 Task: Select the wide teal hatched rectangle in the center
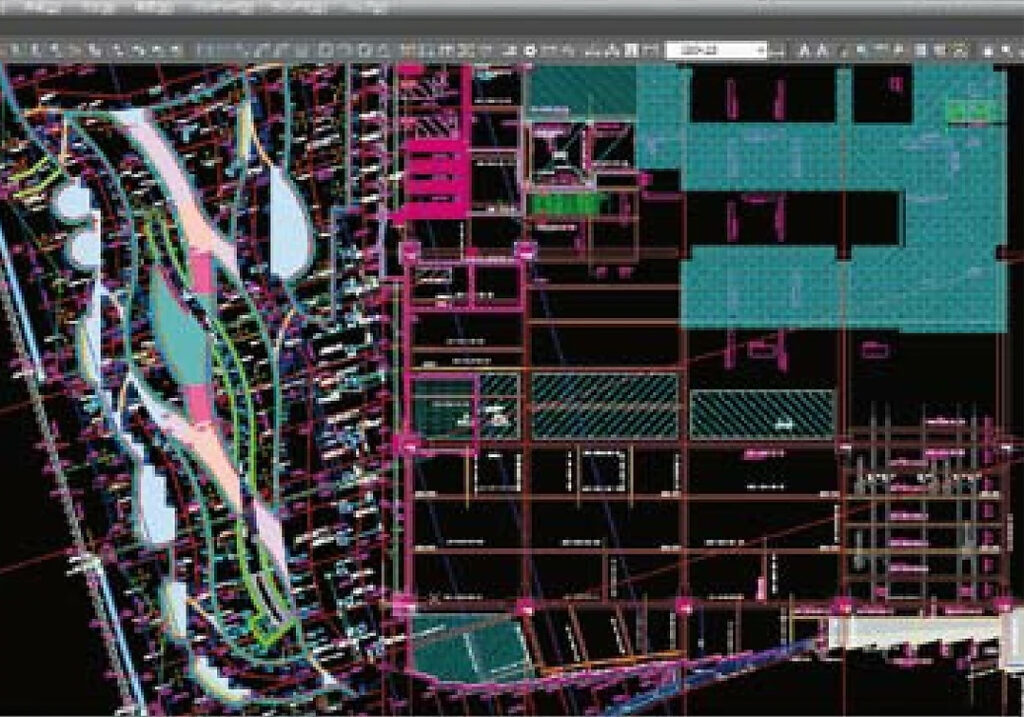(604, 404)
